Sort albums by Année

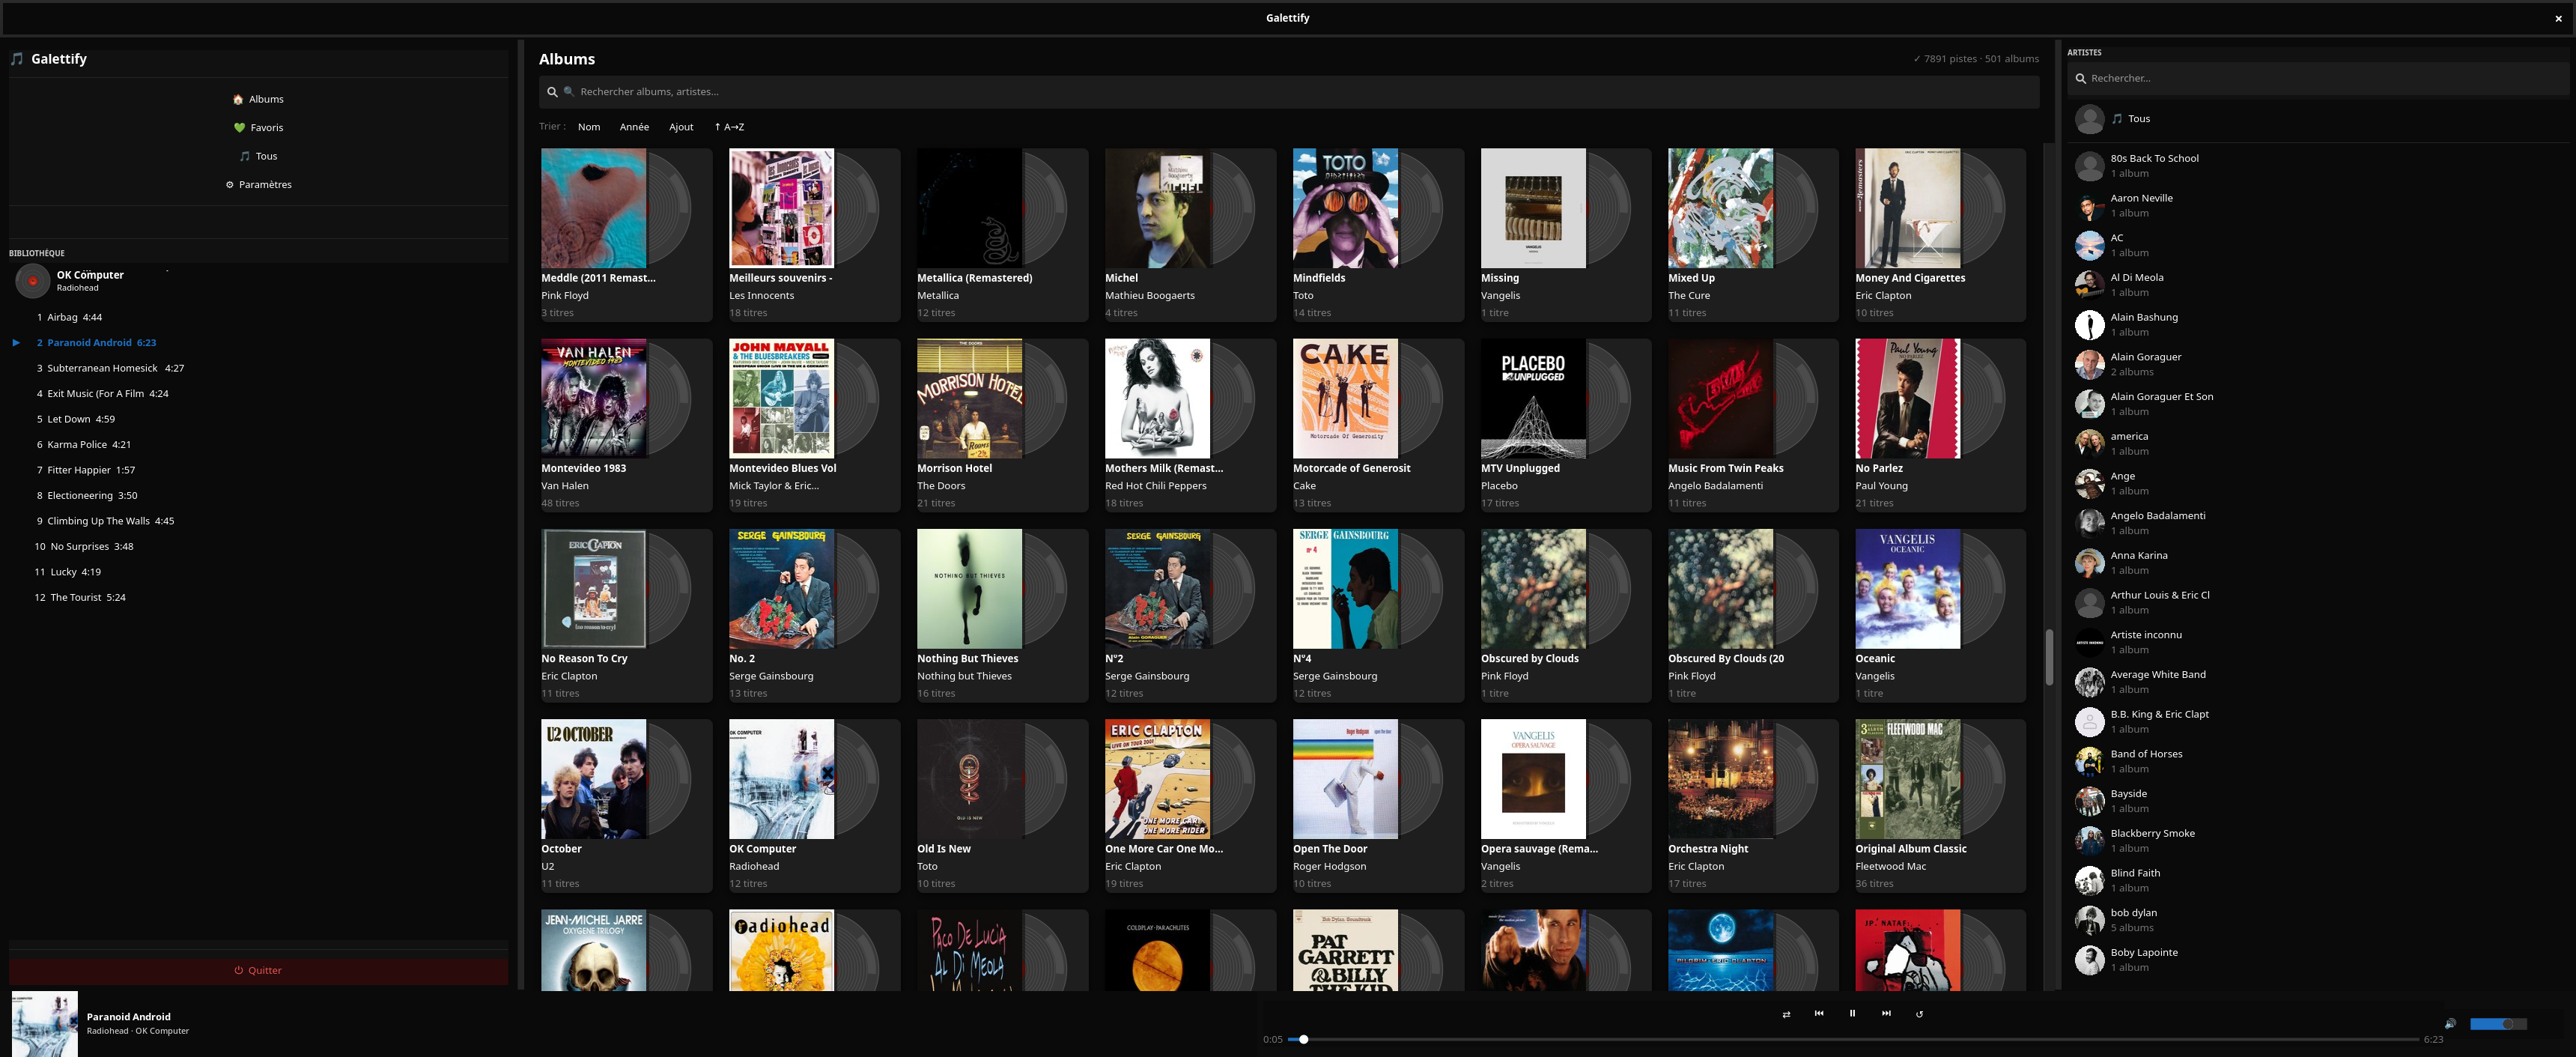pyautogui.click(x=634, y=127)
